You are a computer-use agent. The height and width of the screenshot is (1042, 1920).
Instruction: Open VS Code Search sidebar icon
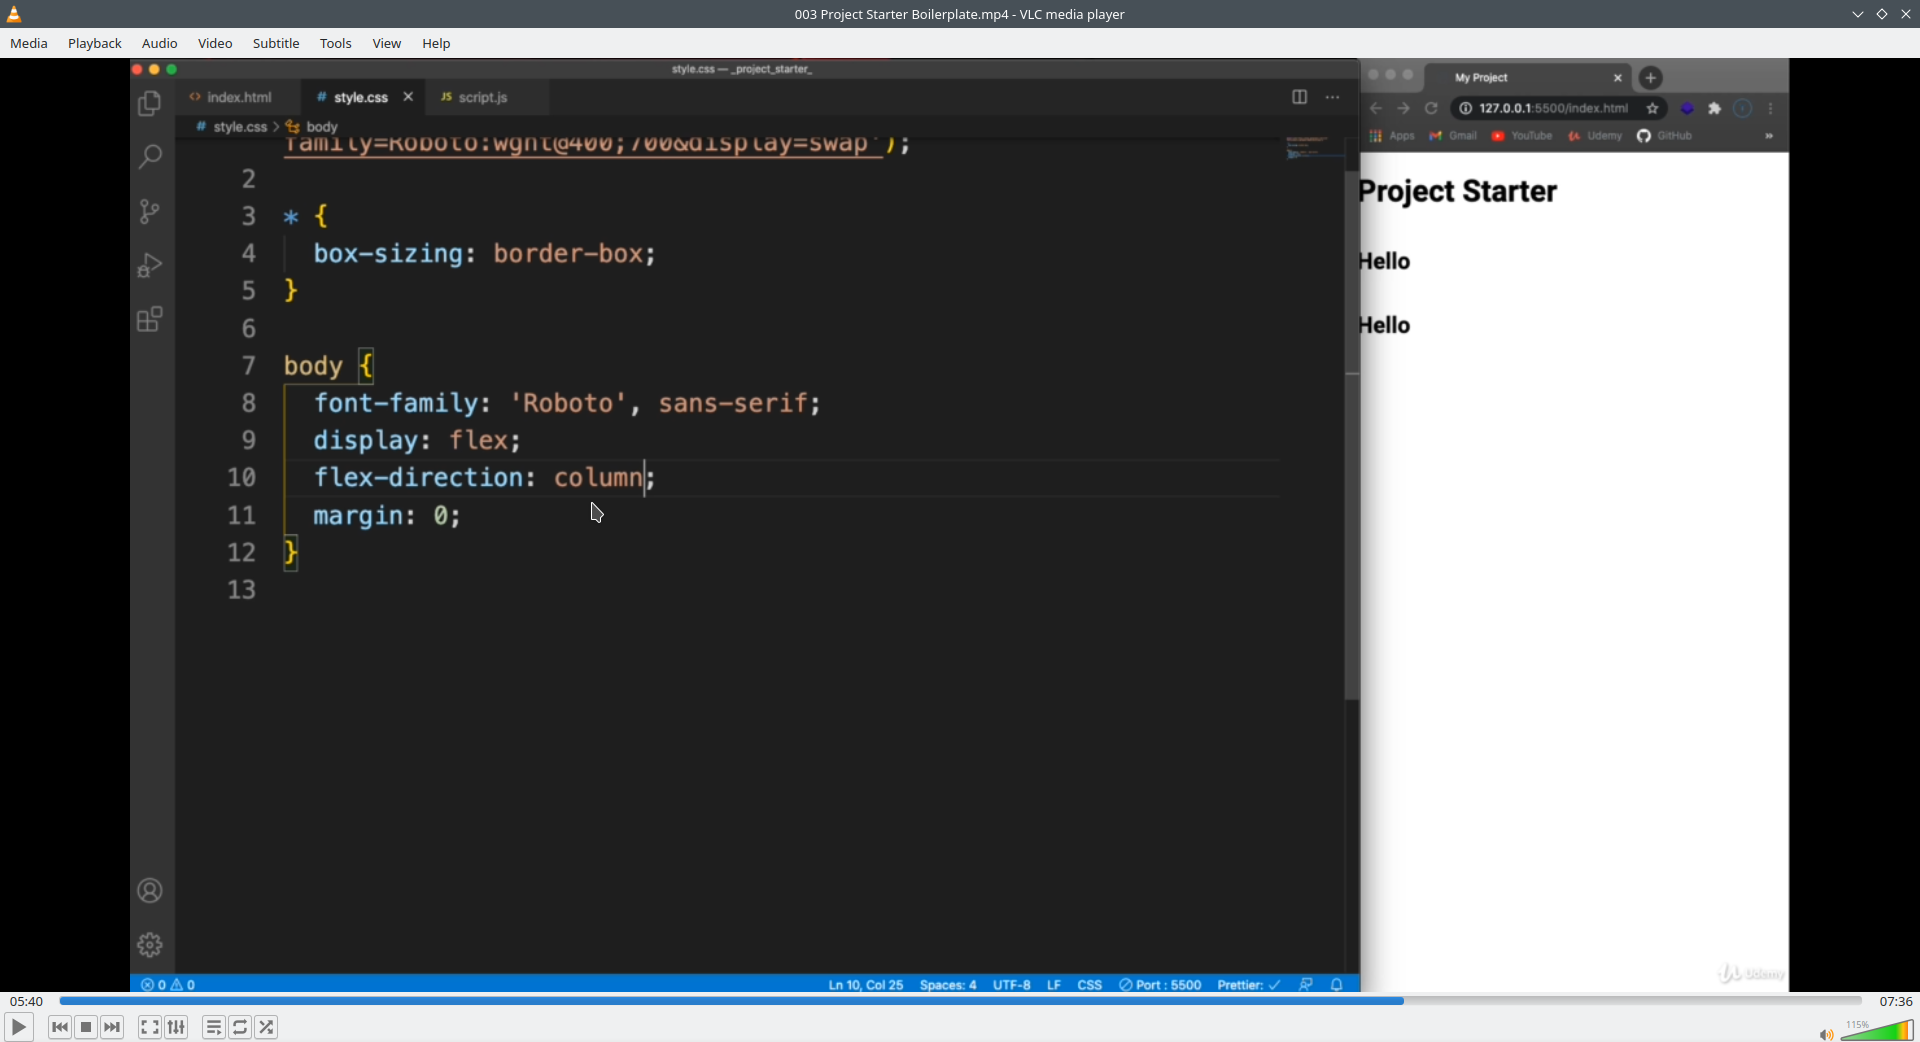coord(150,157)
